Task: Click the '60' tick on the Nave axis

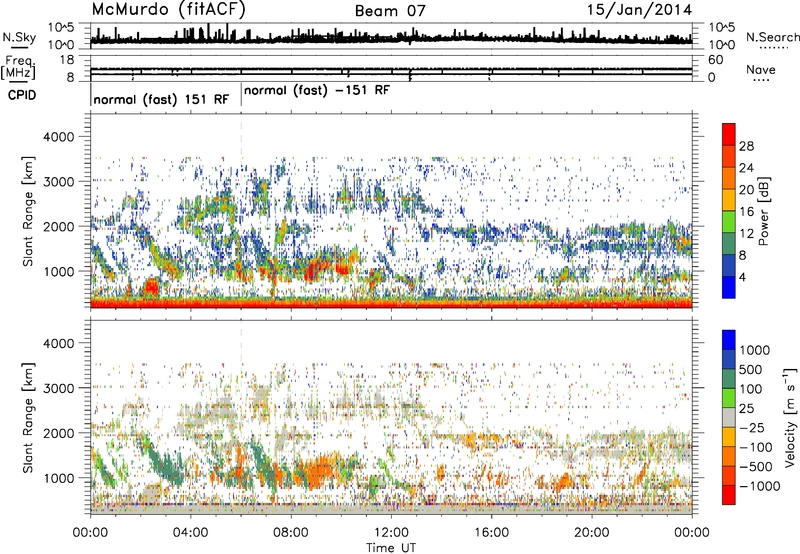Action: click(716, 60)
